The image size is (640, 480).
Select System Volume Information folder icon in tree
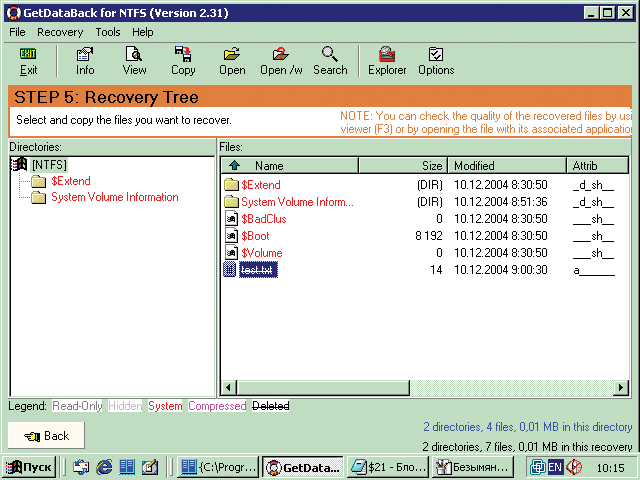(x=38, y=198)
